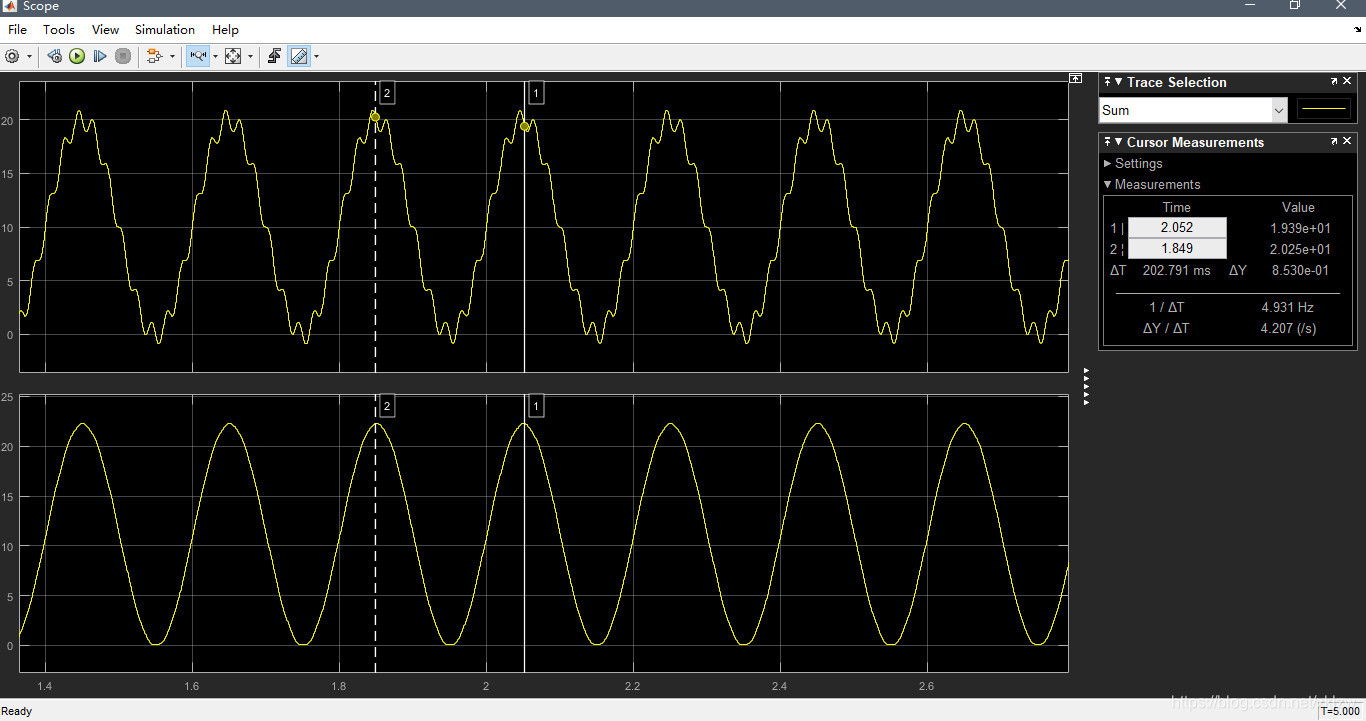Restore down the Scope window
This screenshot has width=1366, height=721.
[1295, 6]
